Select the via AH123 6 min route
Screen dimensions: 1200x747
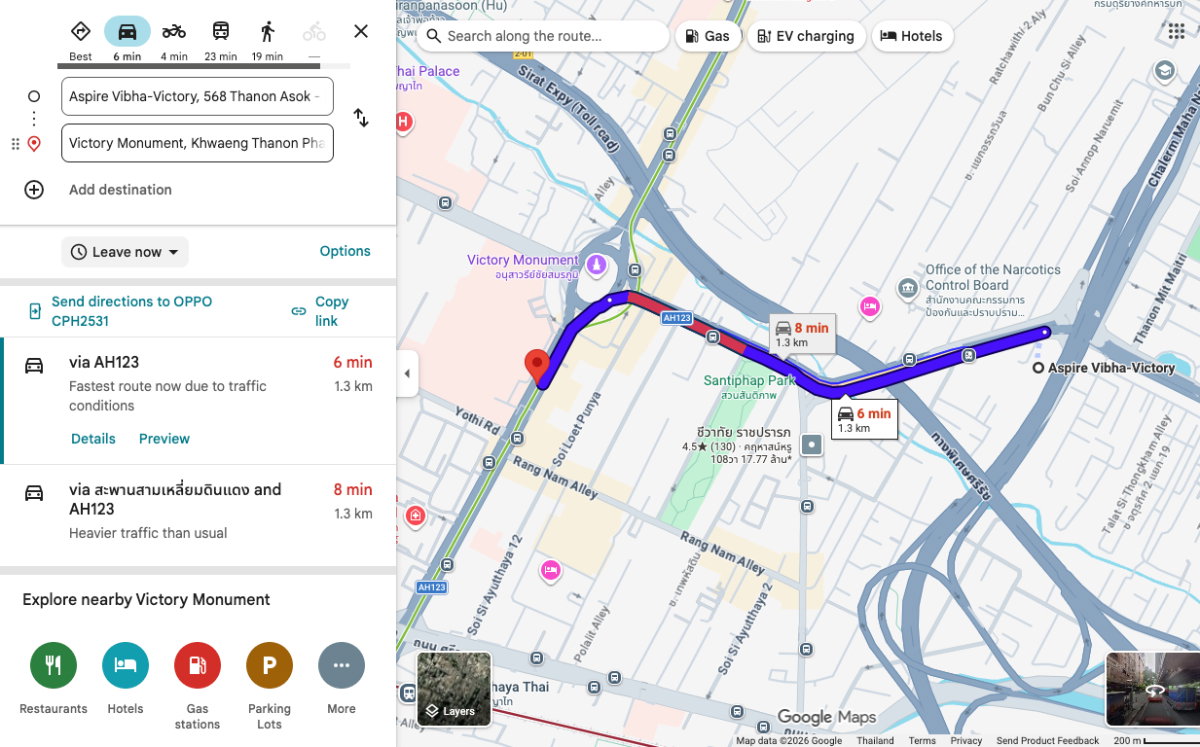click(198, 401)
